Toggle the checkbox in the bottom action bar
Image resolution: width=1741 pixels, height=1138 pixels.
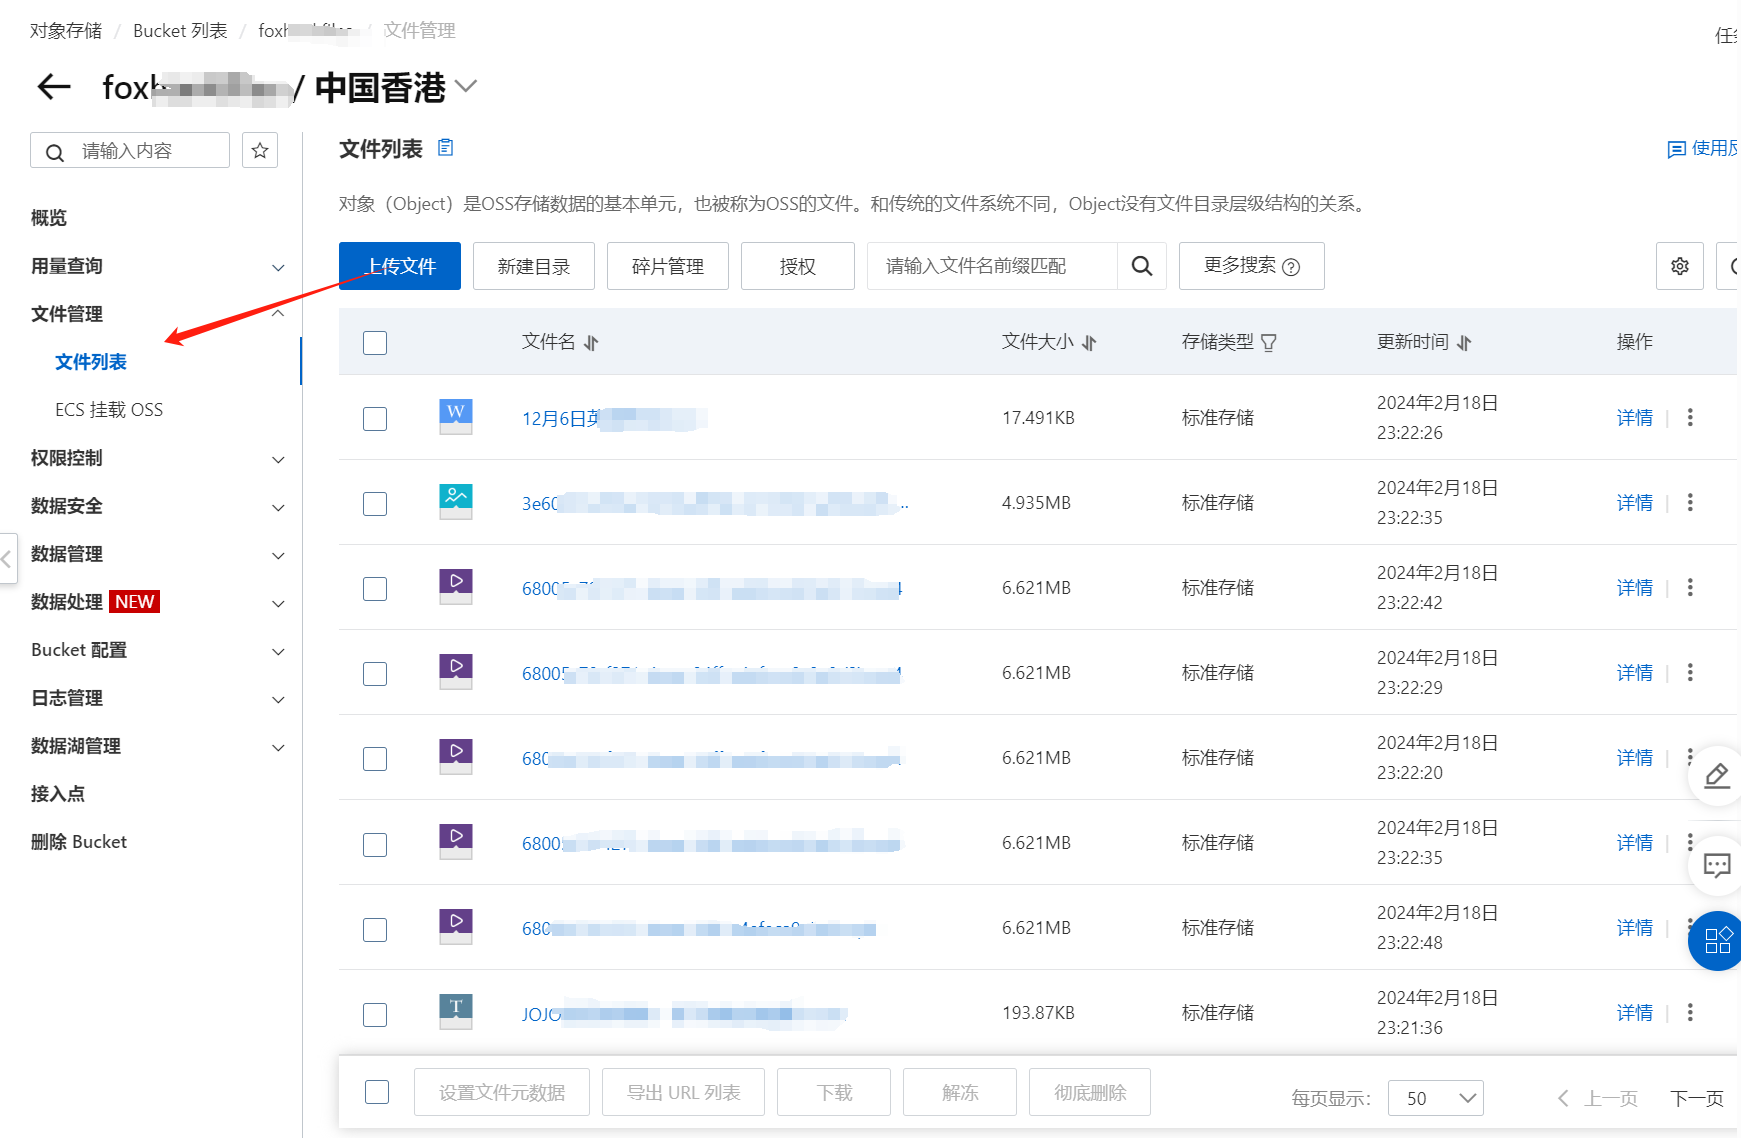[377, 1092]
